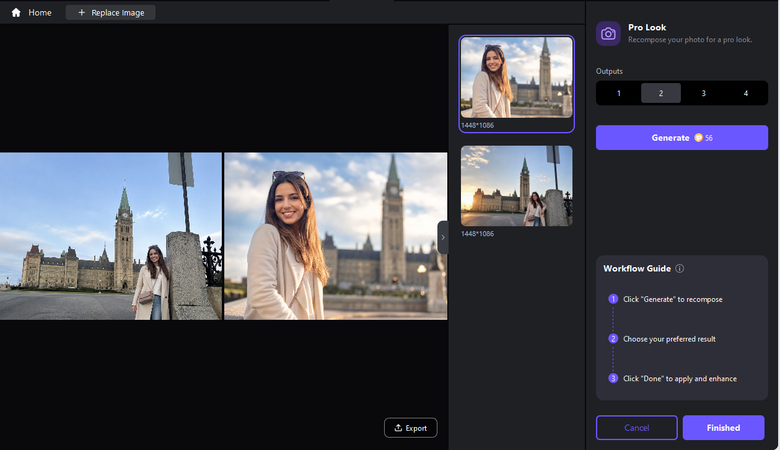Click the original photo in the comparison view
This screenshot has width=780, height=450.
point(110,236)
